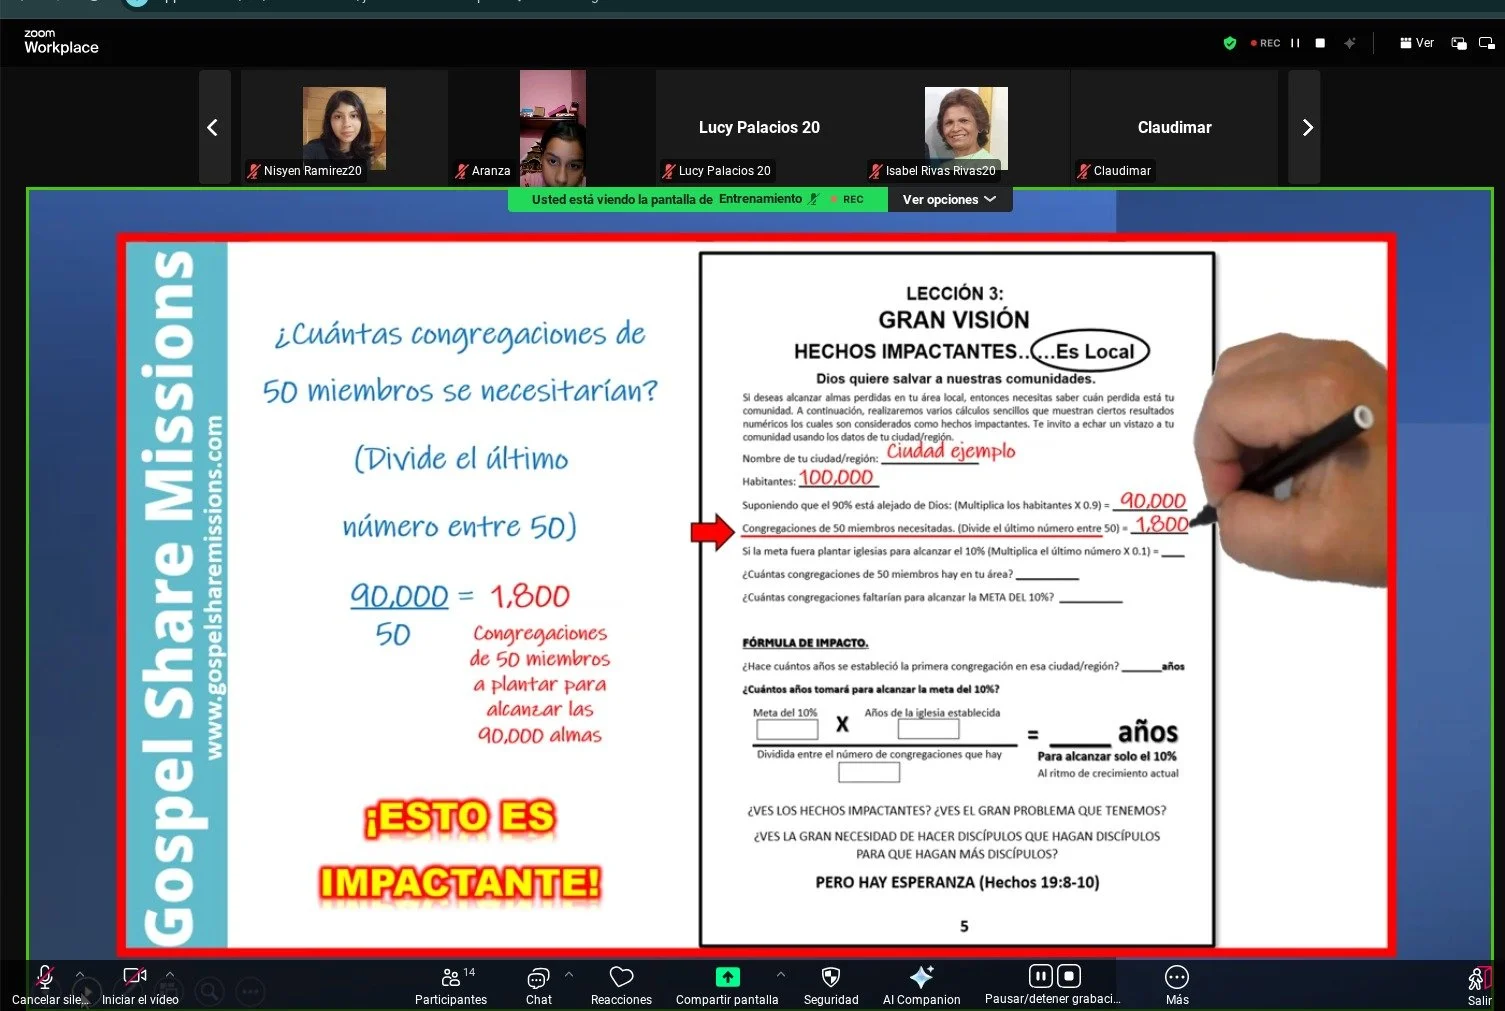
Task: Click the picture-in-picture window icon beside Ver
Action: click(1459, 43)
